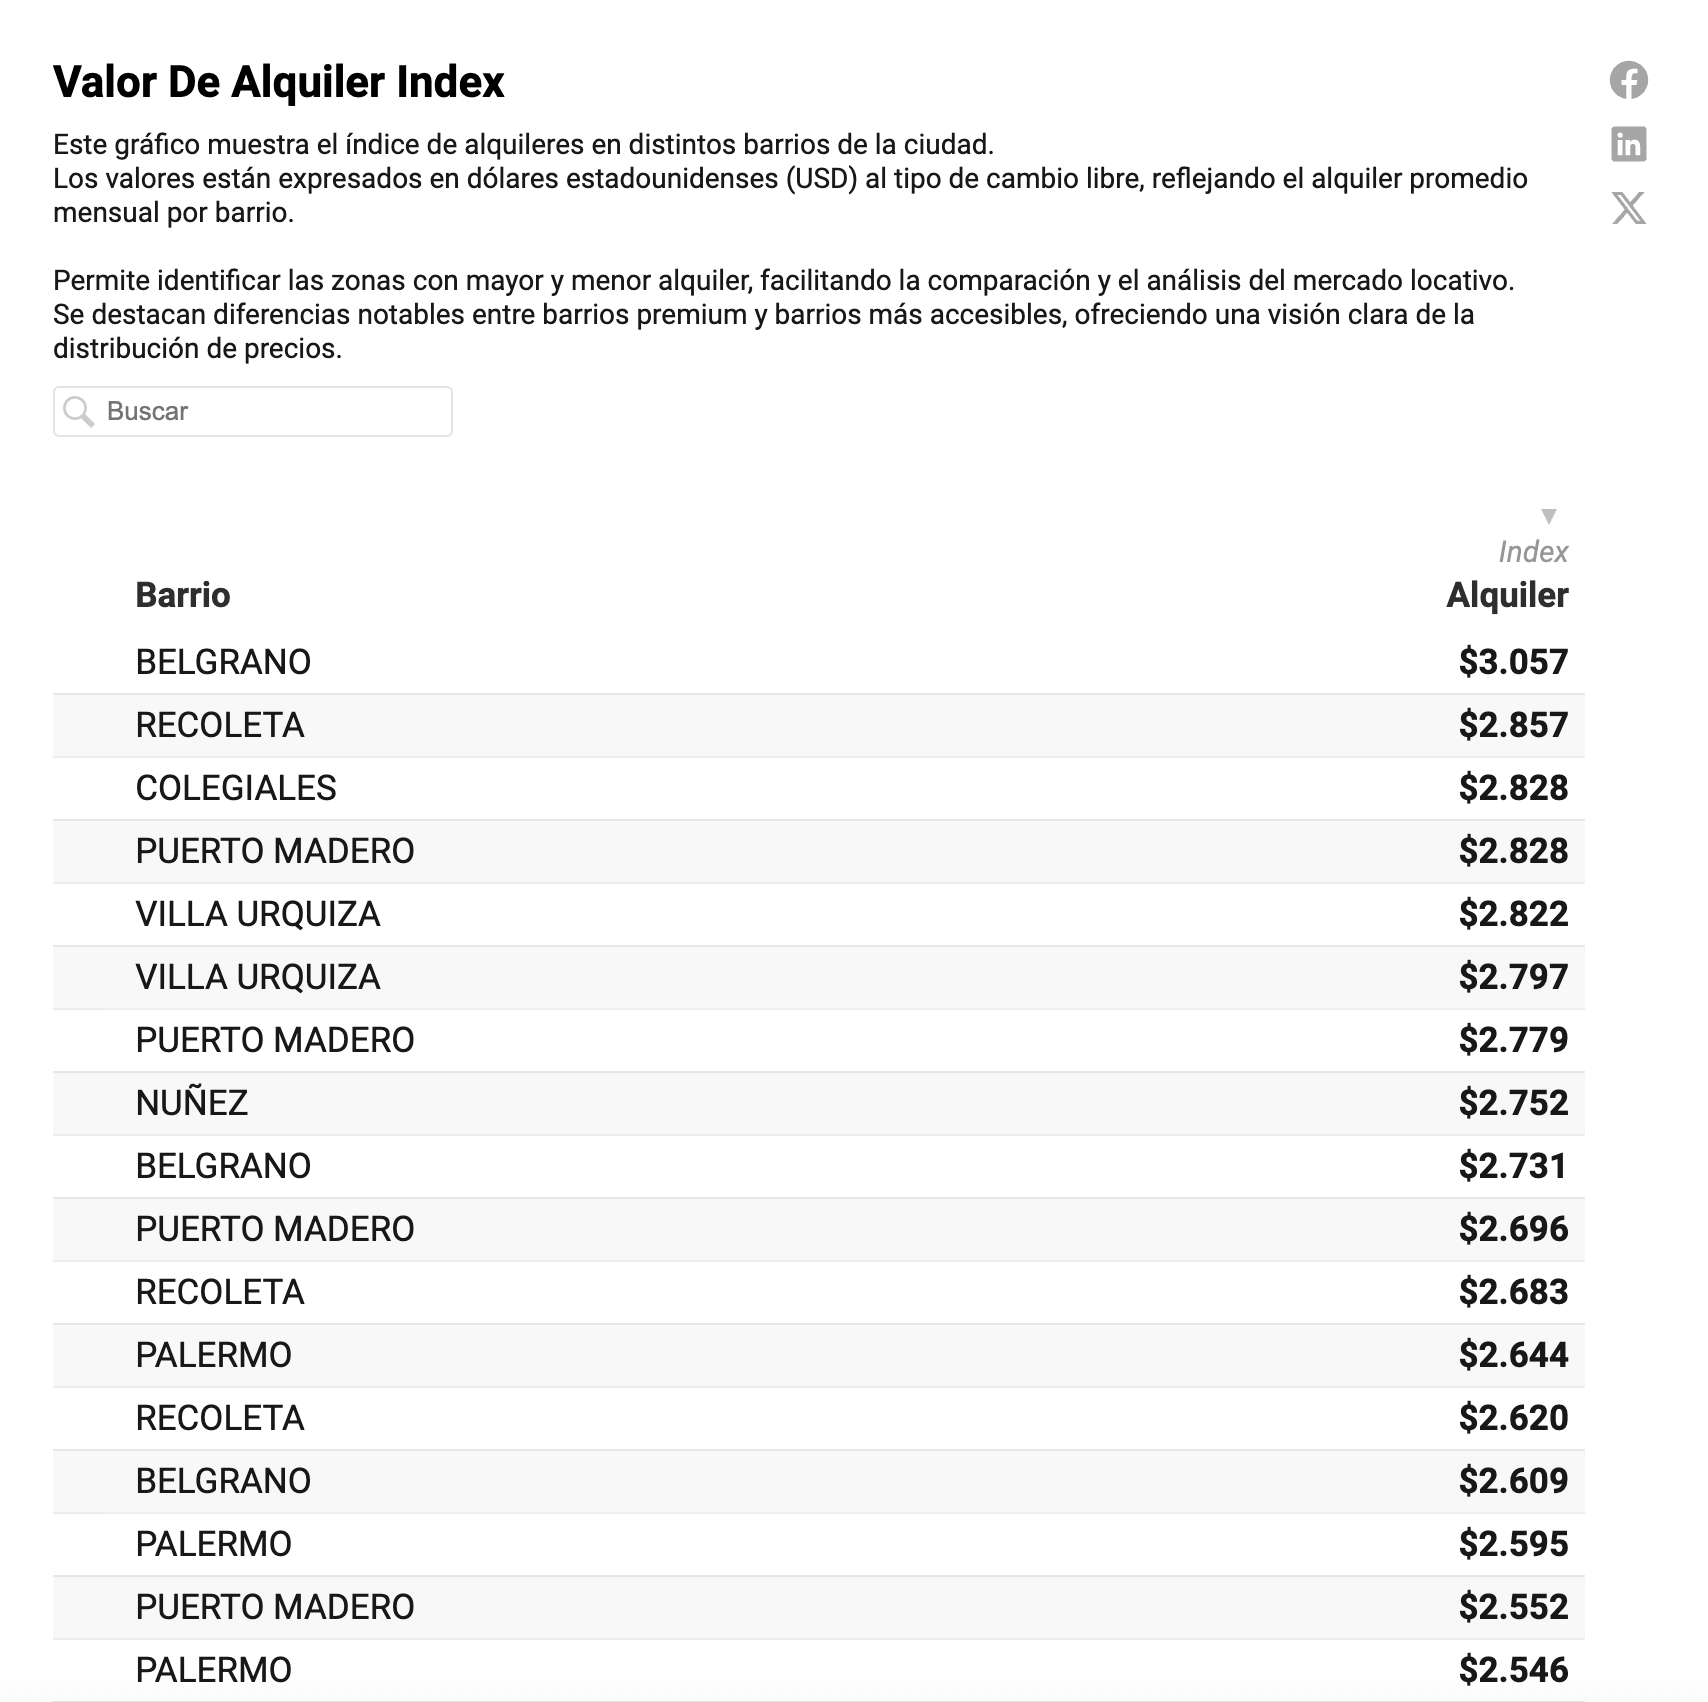The height and width of the screenshot is (1702, 1708).
Task: Sort by the Alquiler column header
Action: click(1506, 595)
